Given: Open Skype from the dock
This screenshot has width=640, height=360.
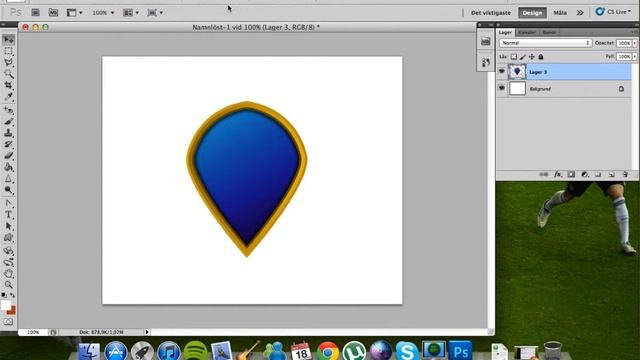Looking at the screenshot, I should (407, 351).
